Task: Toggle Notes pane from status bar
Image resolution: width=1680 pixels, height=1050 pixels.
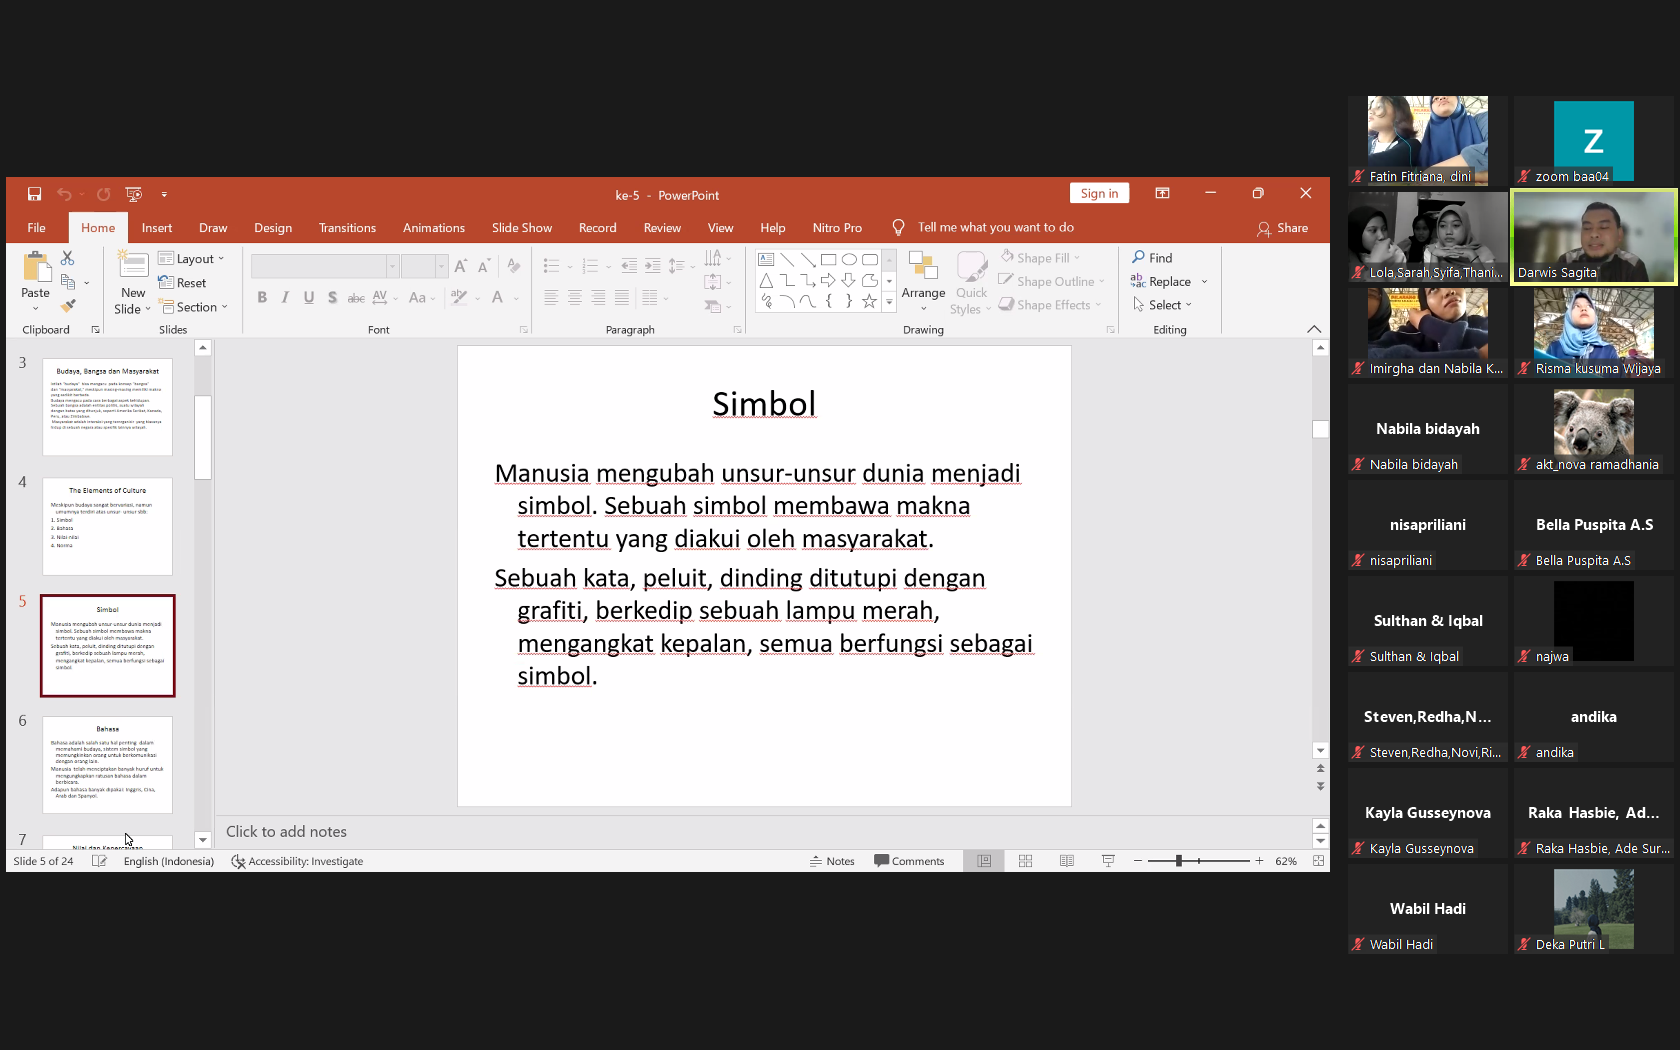Action: coord(832,861)
